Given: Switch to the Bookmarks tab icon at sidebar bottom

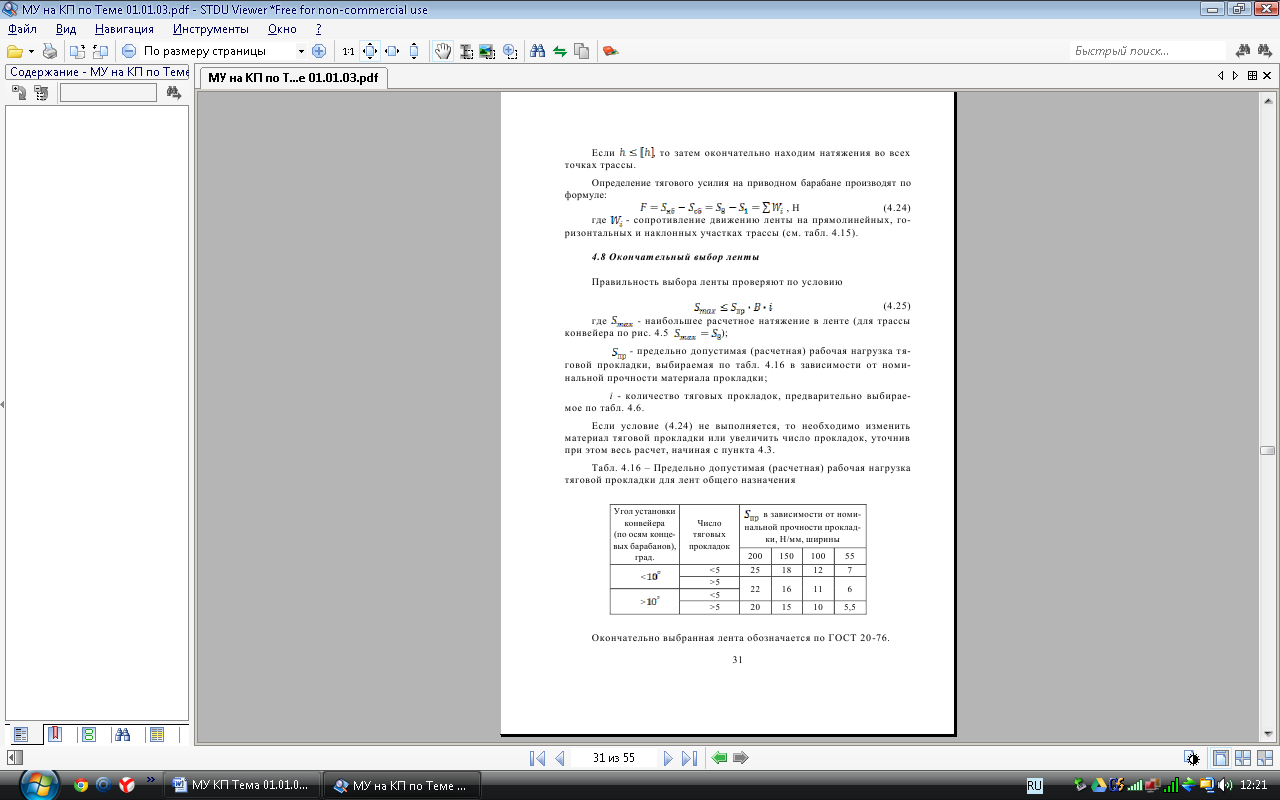Looking at the screenshot, I should pos(55,734).
